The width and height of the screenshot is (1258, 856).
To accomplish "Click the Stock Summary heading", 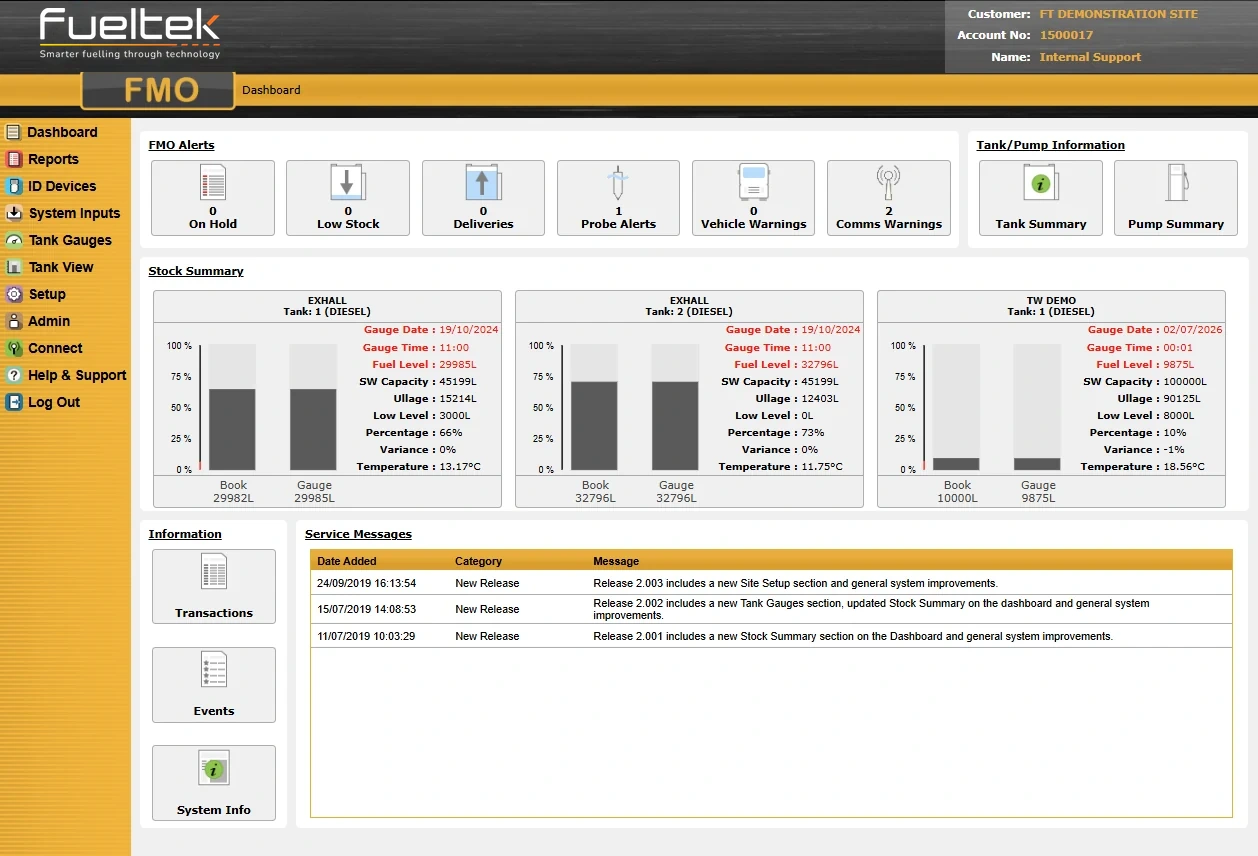I will pyautogui.click(x=196, y=271).
